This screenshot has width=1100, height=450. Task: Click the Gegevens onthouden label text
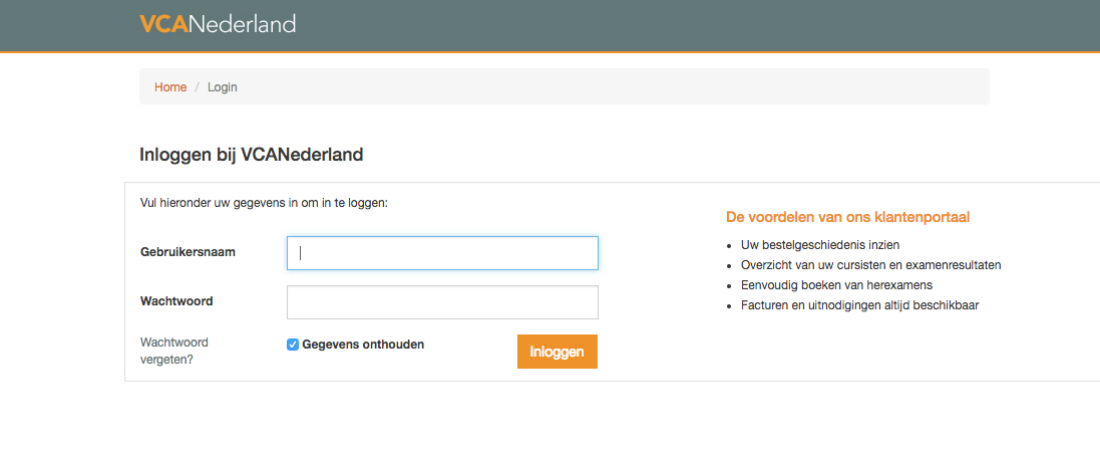coord(363,345)
